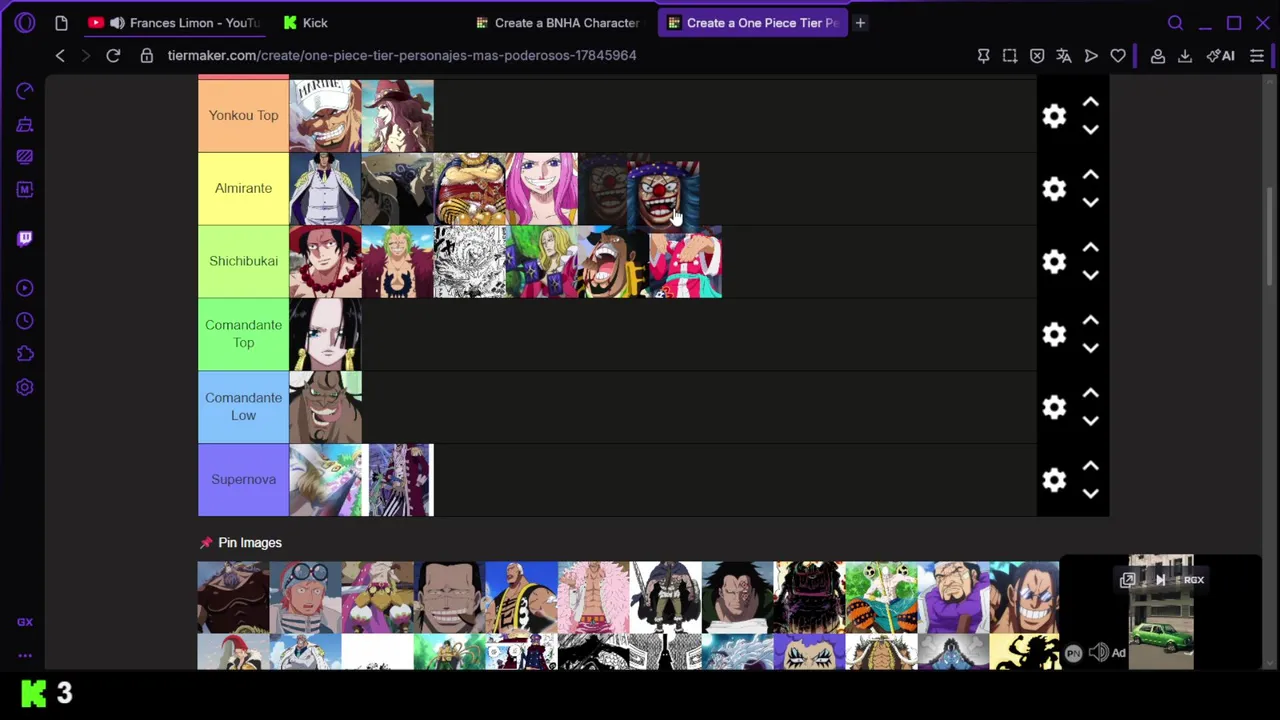Open settings gear for Comandante Low row
This screenshot has height=720, width=1280.
1054,407
